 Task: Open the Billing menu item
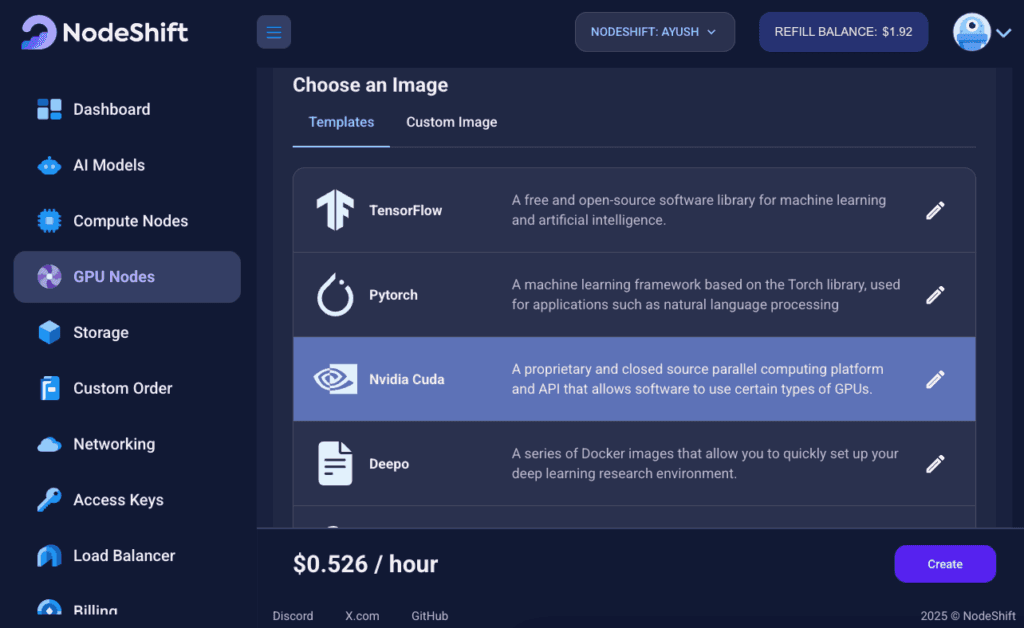click(x=95, y=610)
